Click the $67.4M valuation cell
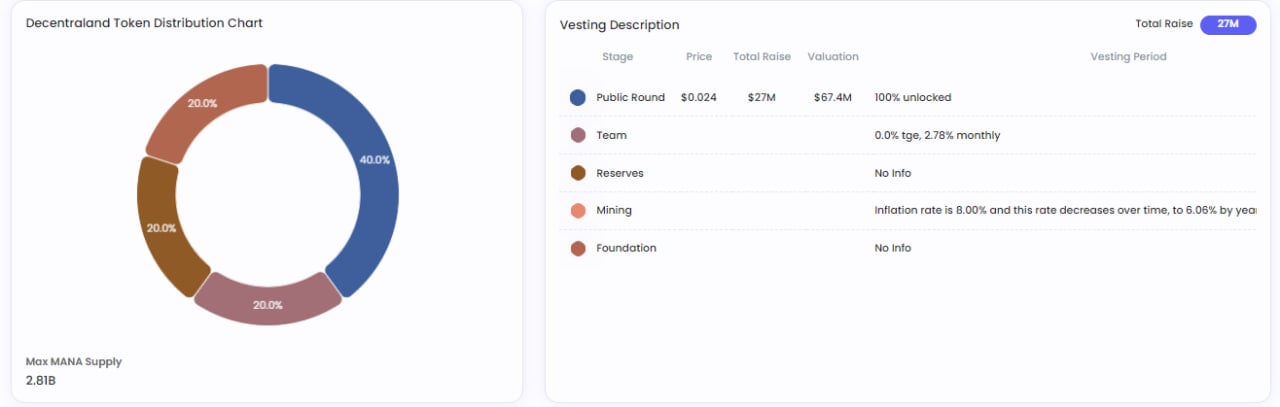1280x407 pixels. point(833,98)
